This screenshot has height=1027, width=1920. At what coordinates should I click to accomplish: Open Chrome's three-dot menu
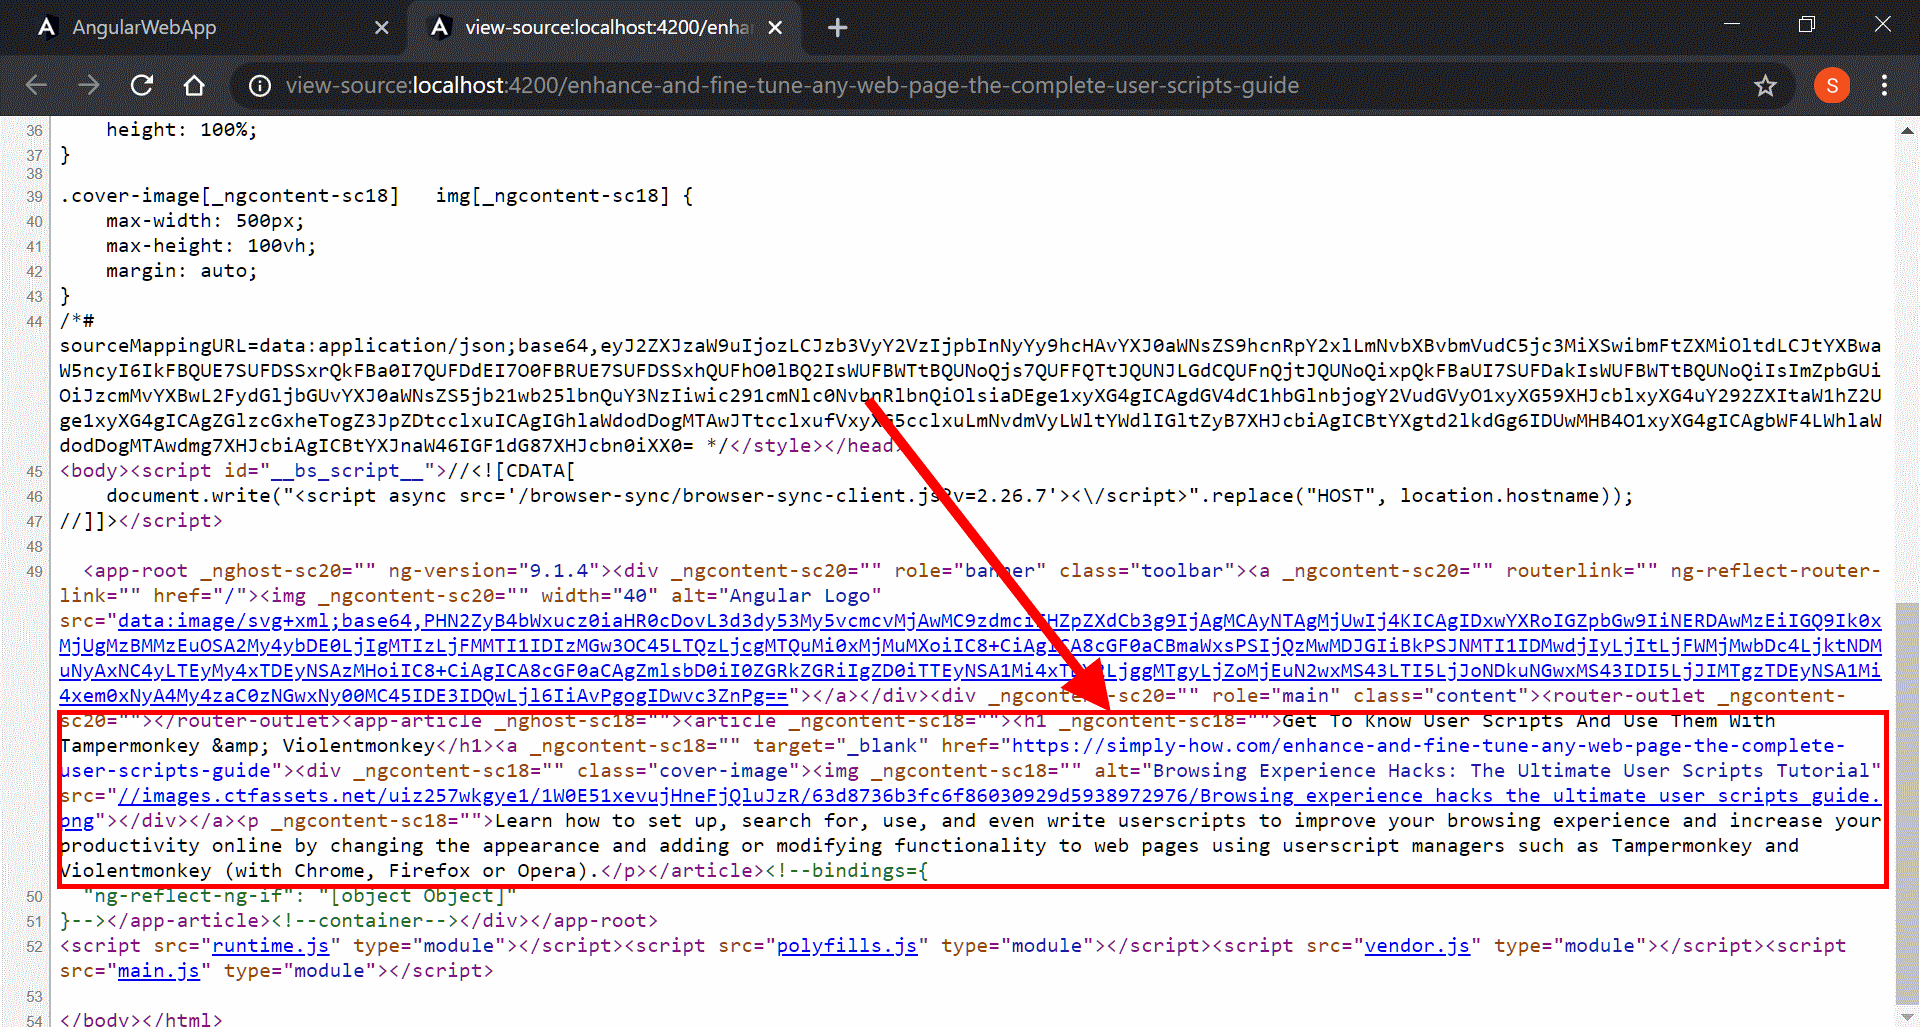(1884, 86)
